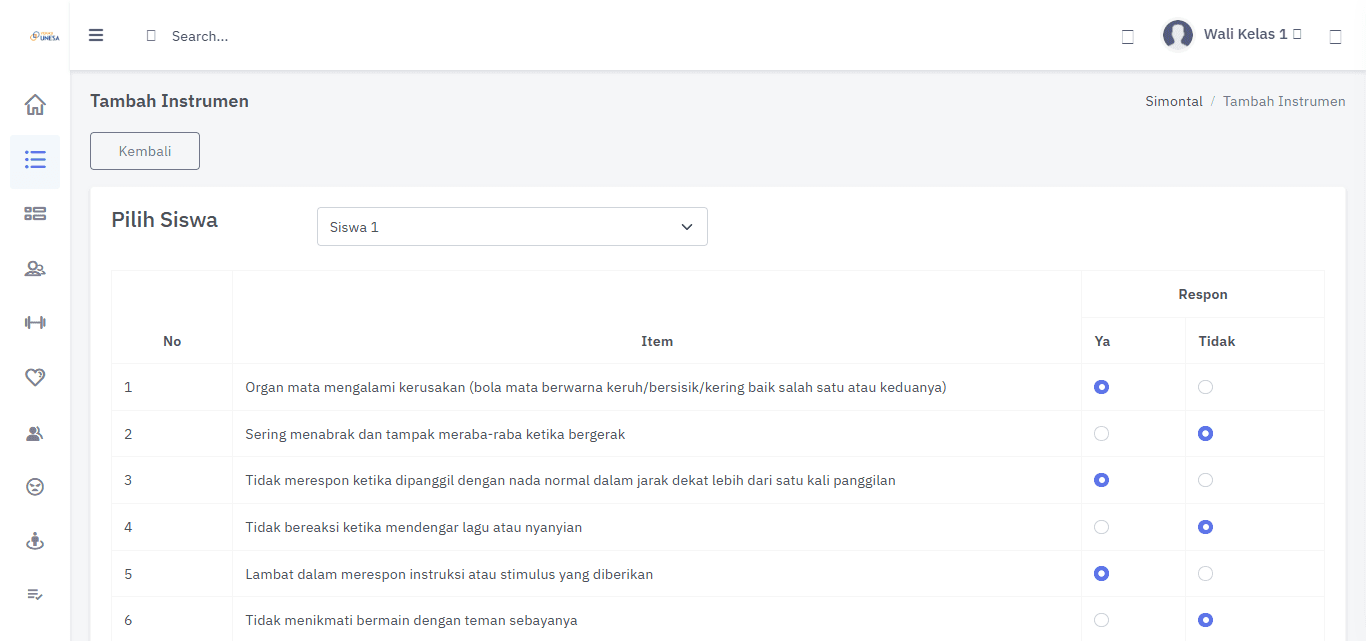Open the grid layout sidebar icon
The width and height of the screenshot is (1366, 641).
35,213
